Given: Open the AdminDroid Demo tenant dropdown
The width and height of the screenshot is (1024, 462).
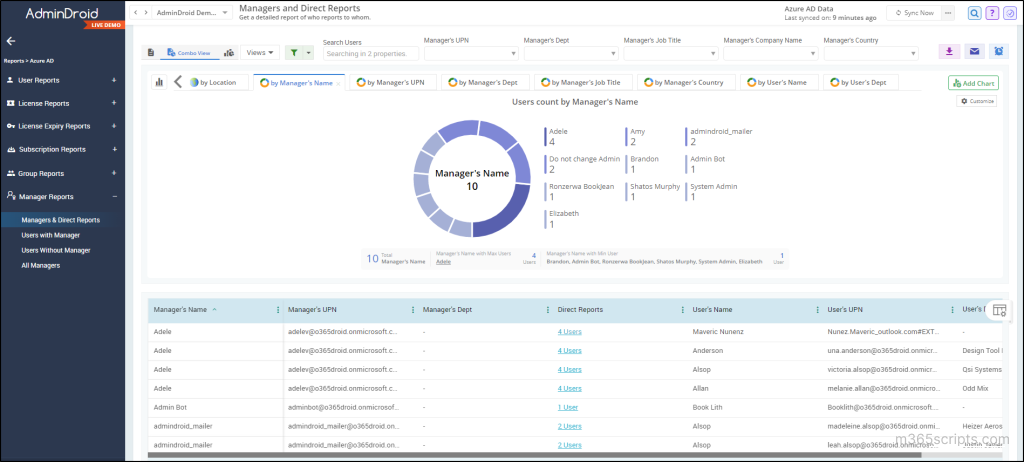Looking at the screenshot, I should [x=193, y=13].
